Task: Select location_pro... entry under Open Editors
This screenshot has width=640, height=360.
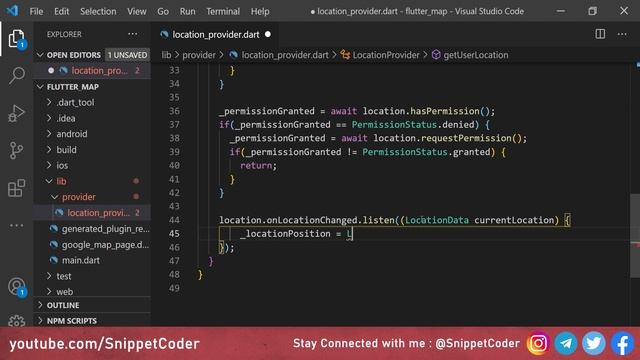Action: point(92,71)
